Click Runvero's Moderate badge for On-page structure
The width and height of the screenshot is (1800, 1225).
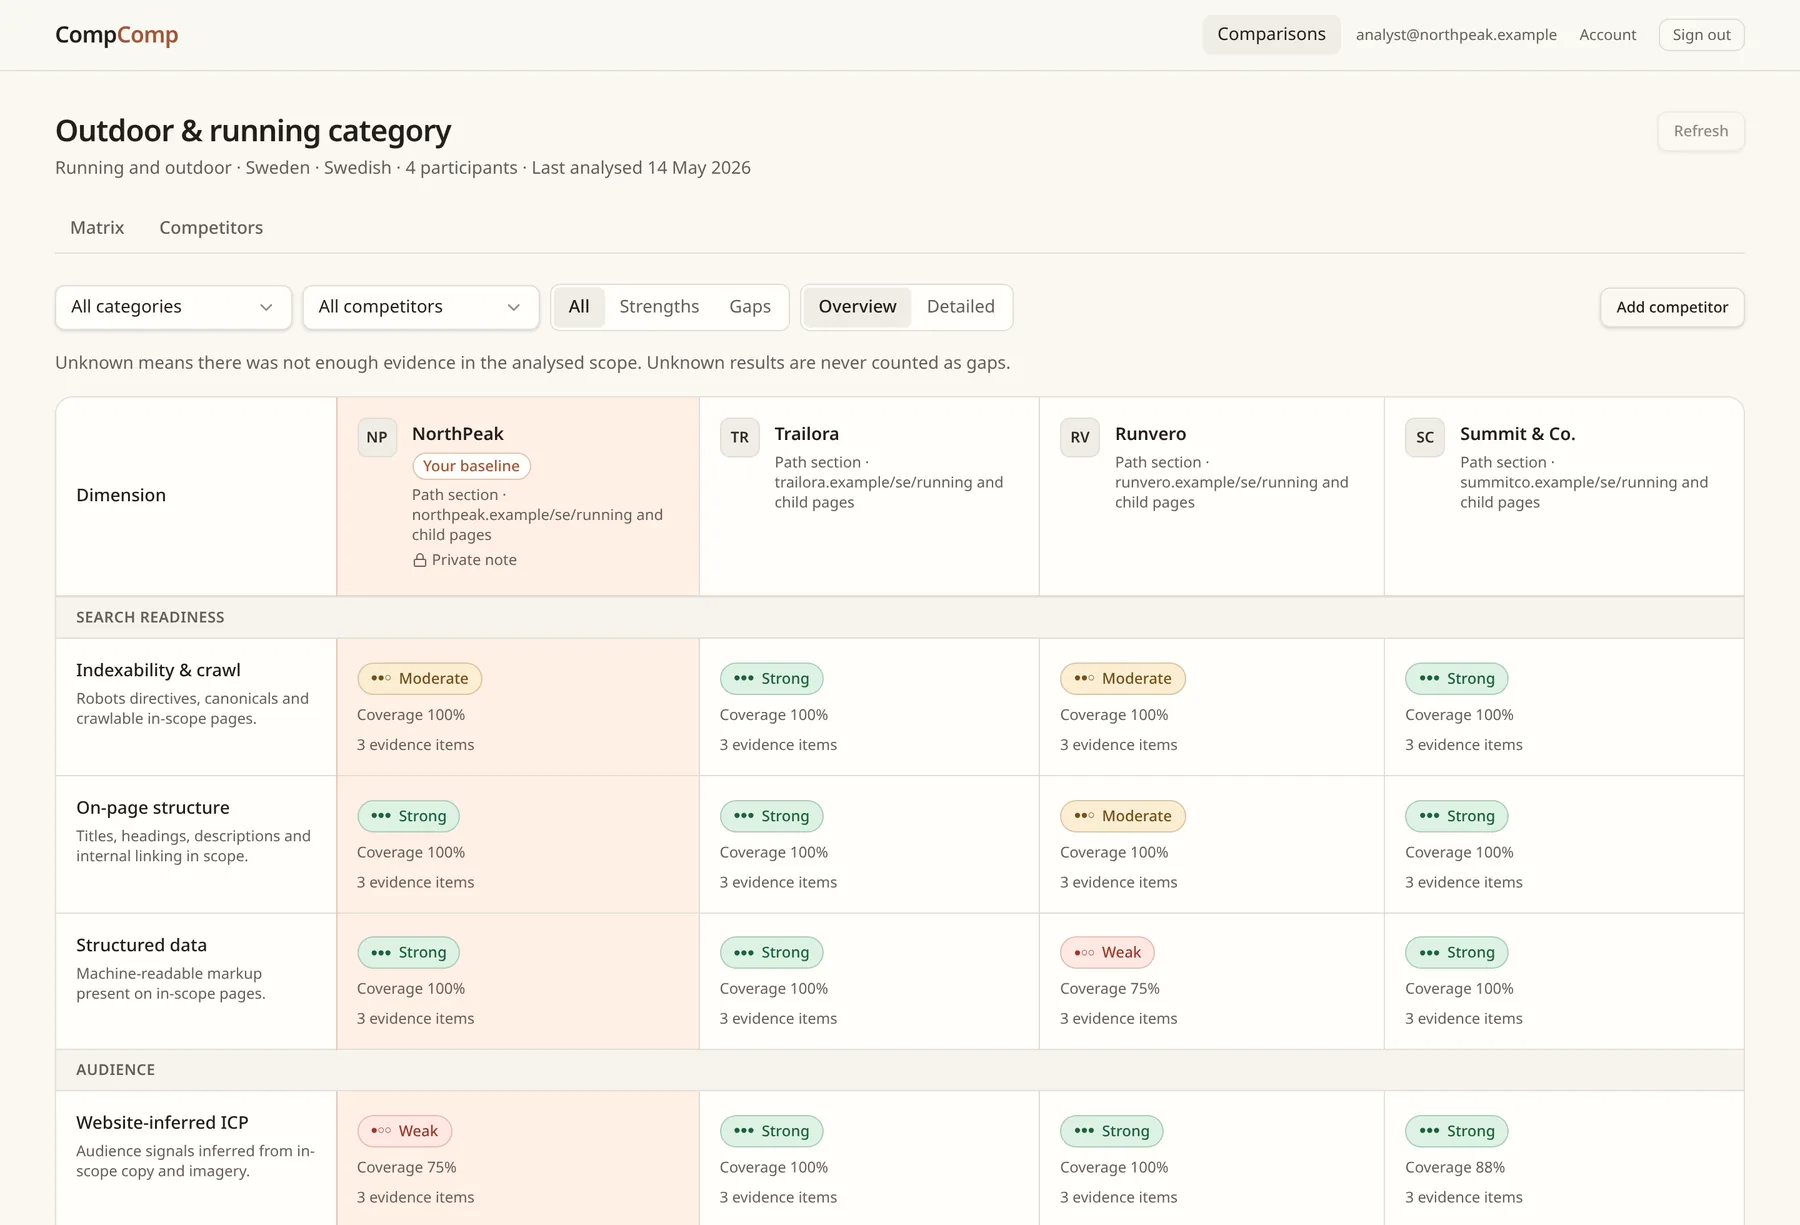pyautogui.click(x=1123, y=816)
